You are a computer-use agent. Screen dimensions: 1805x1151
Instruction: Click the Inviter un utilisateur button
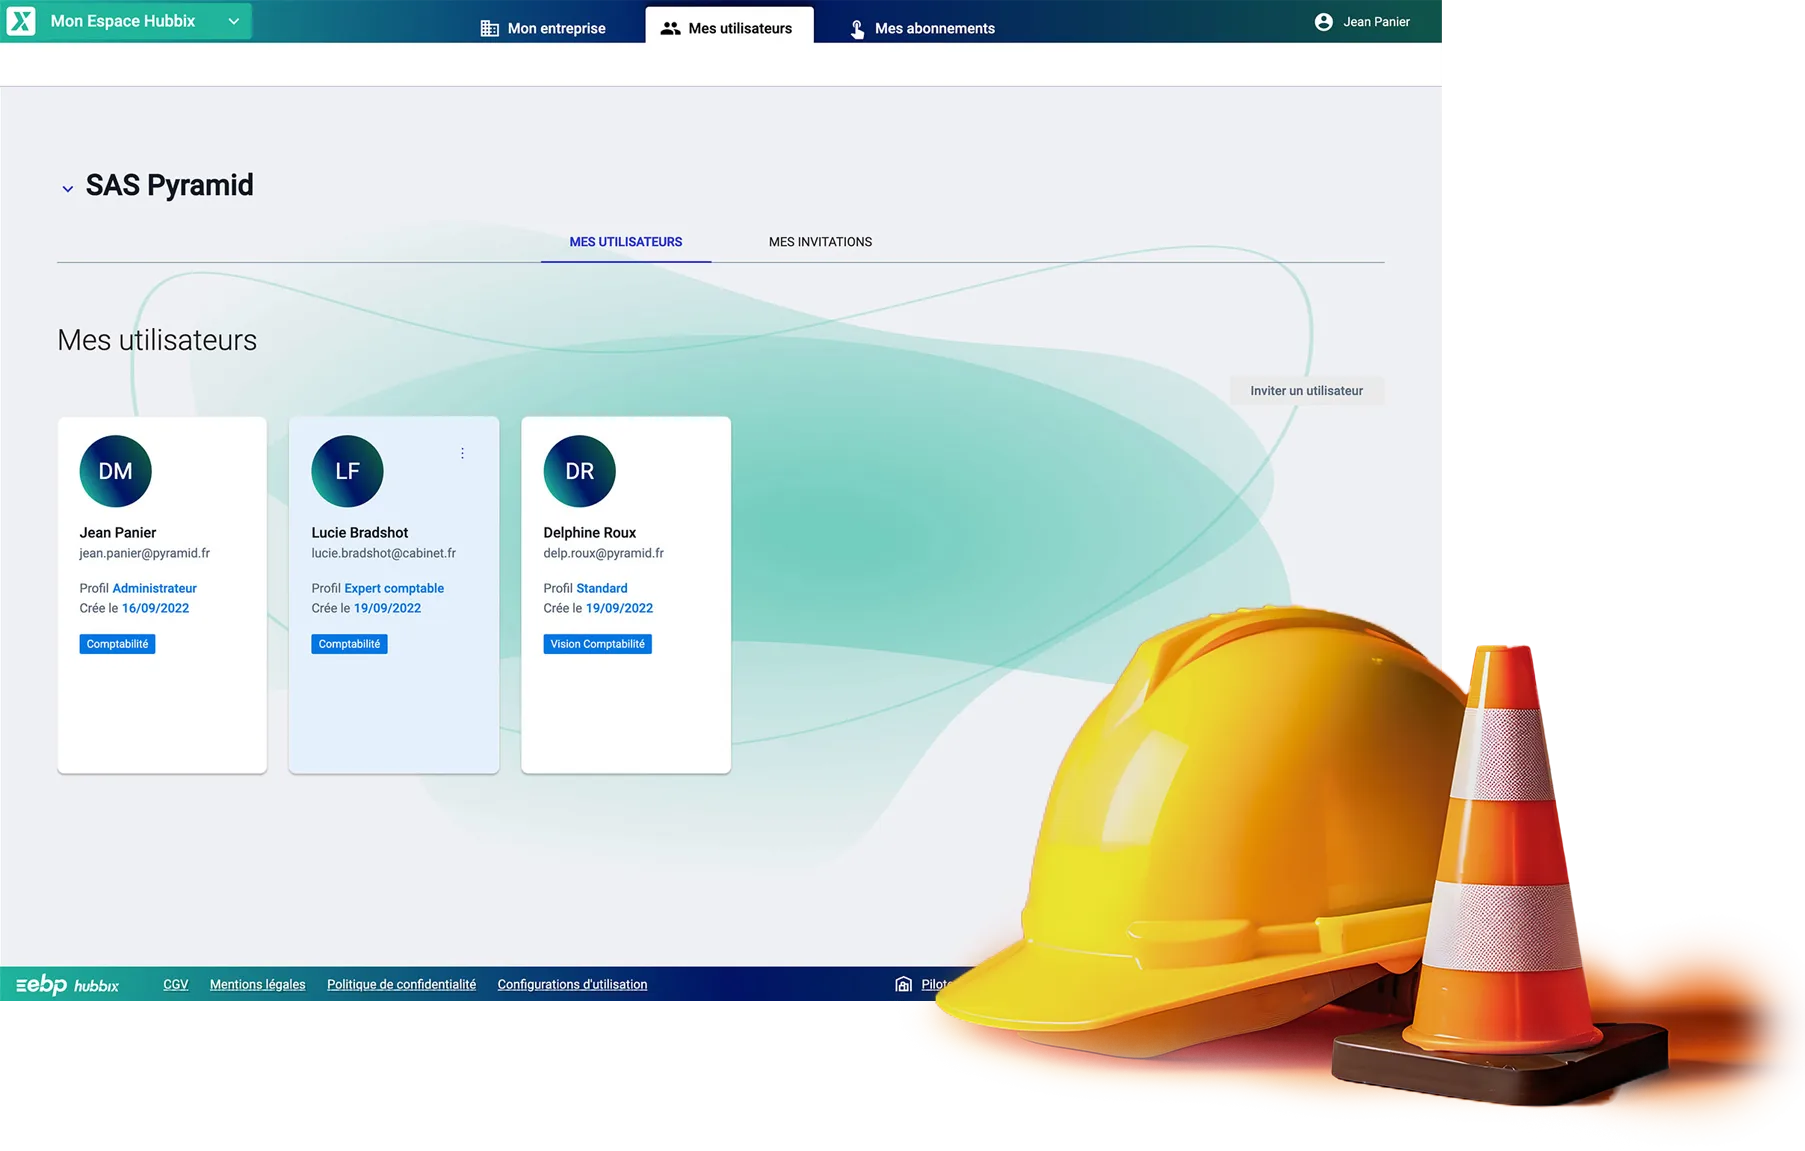(x=1306, y=391)
